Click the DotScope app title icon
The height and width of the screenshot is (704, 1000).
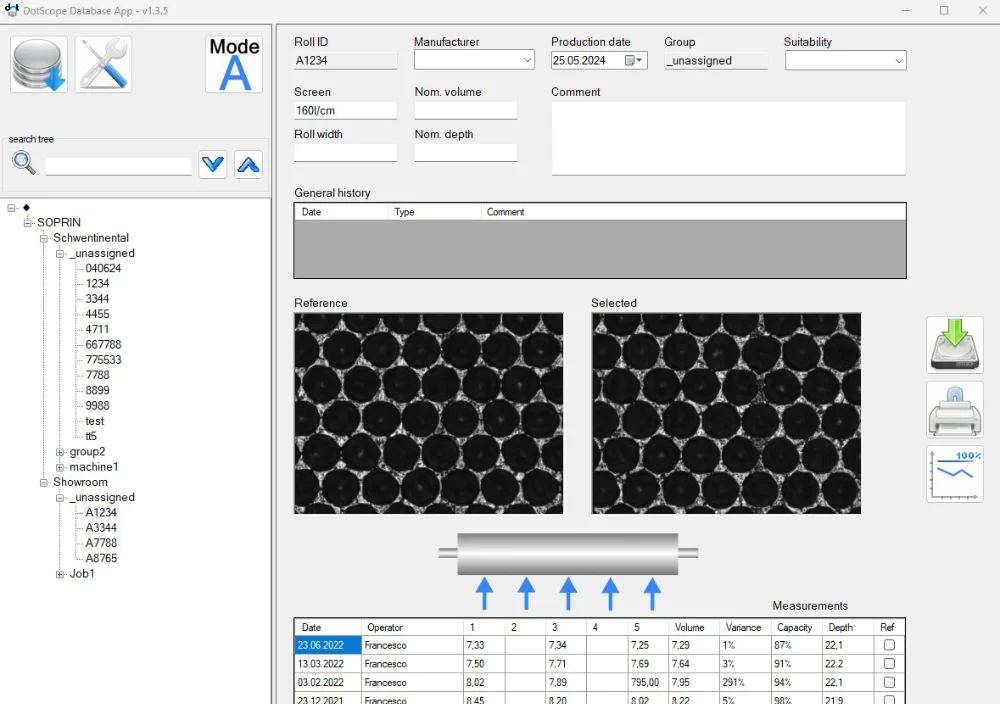coord(11,10)
